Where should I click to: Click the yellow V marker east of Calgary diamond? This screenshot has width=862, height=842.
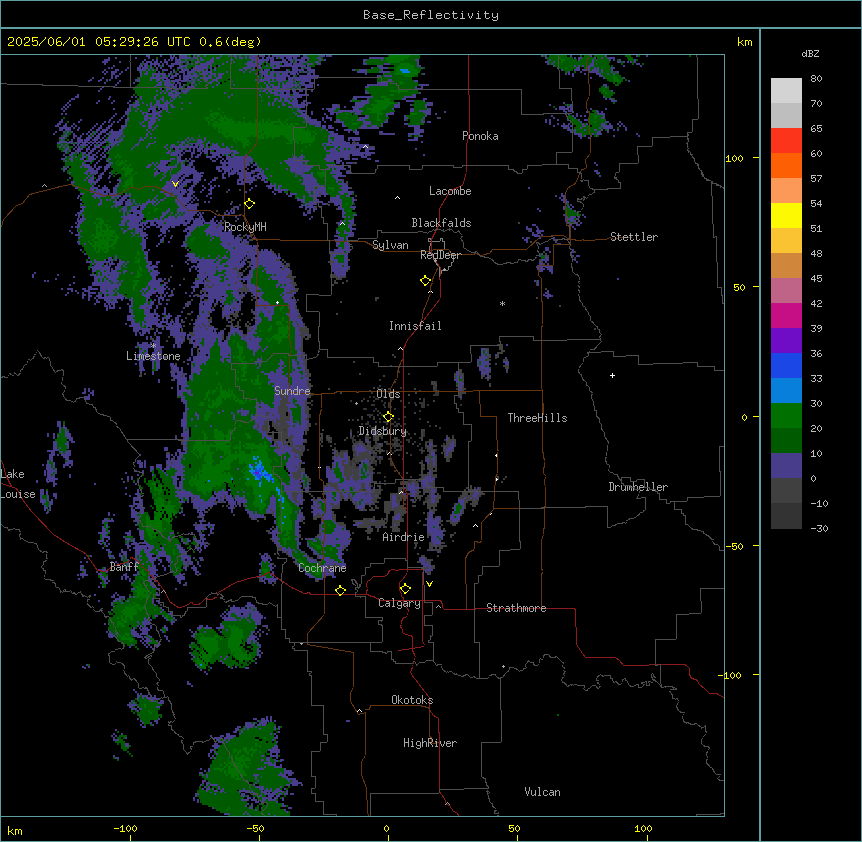pos(429,584)
